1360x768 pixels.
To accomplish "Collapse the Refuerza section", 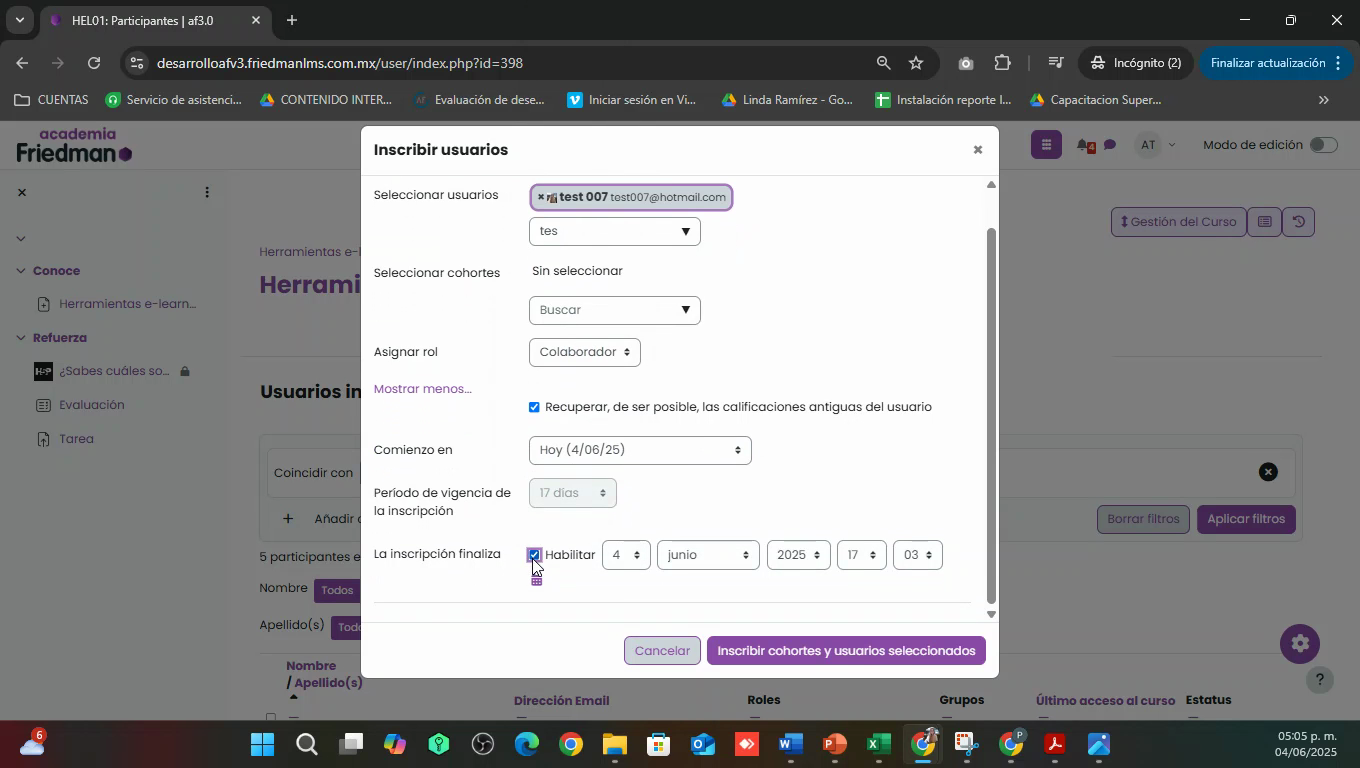I will click(20, 338).
